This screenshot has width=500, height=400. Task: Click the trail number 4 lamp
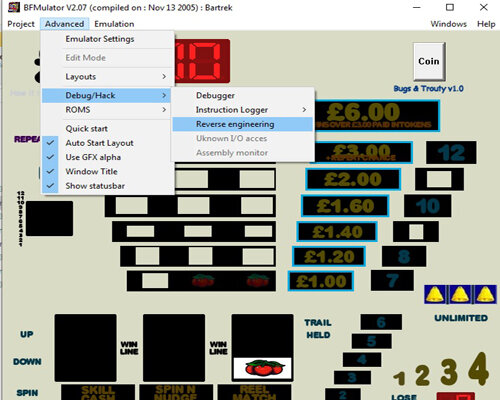[x=362, y=360]
